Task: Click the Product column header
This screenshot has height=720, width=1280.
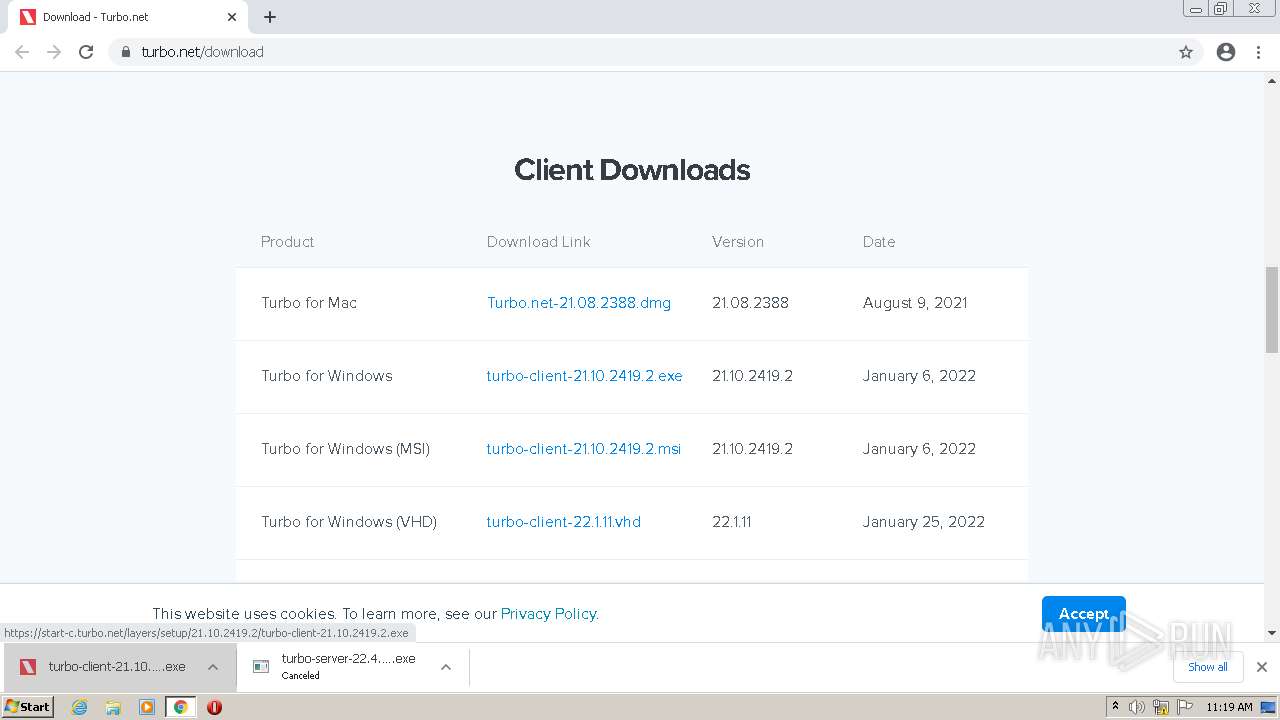Action: coord(287,242)
